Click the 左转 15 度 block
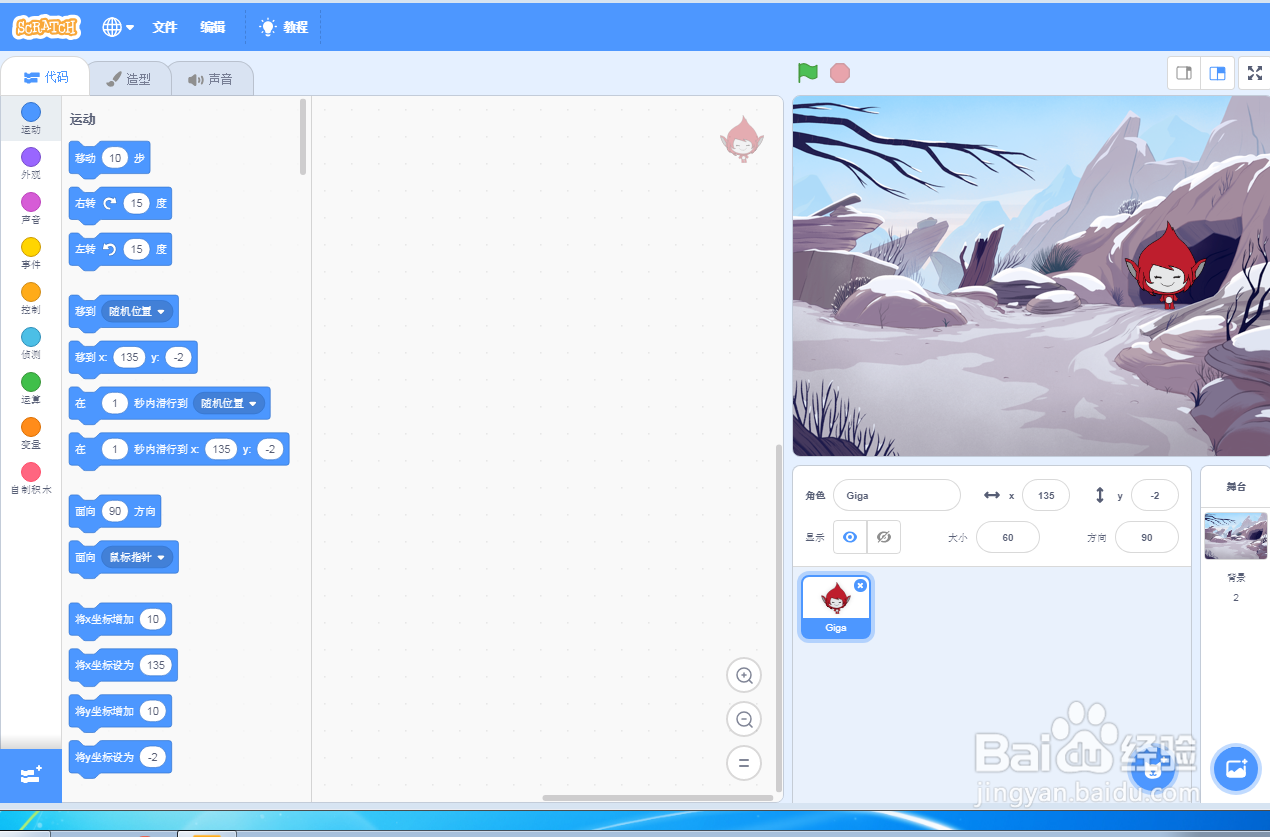1270x837 pixels. point(120,249)
